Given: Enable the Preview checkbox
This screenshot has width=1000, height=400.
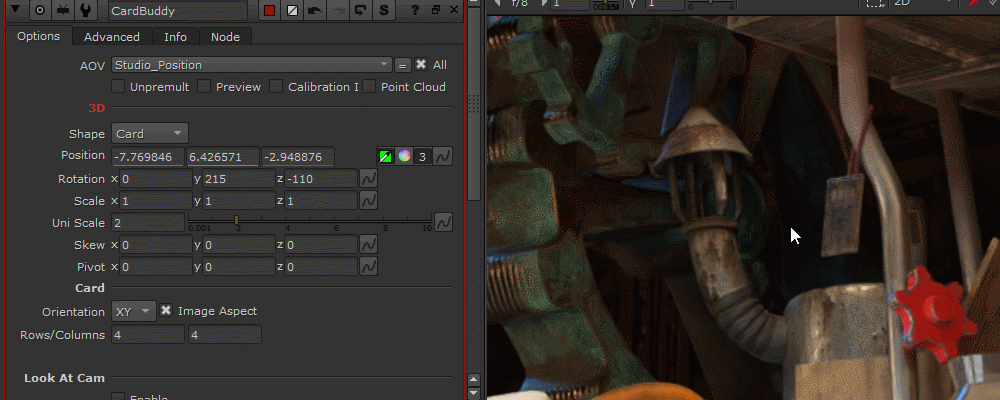Looking at the screenshot, I should (205, 87).
